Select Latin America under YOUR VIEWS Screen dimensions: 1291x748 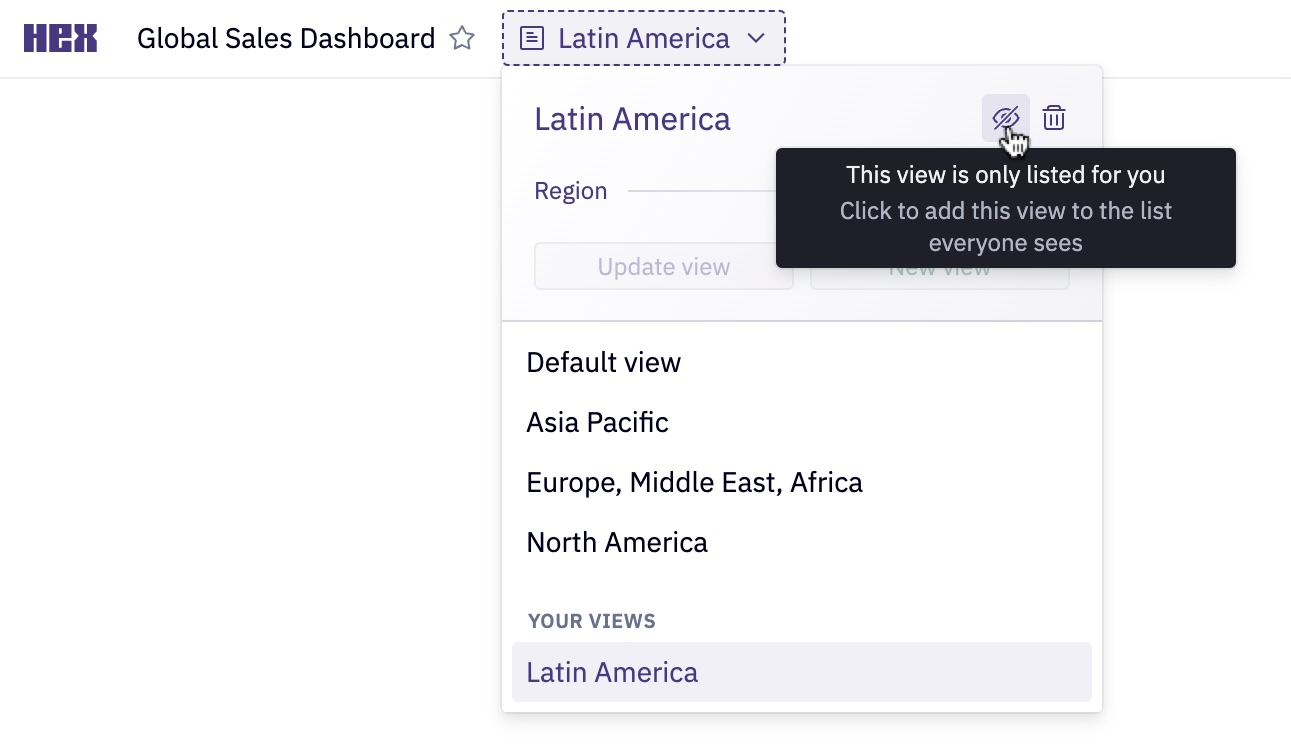click(x=612, y=672)
